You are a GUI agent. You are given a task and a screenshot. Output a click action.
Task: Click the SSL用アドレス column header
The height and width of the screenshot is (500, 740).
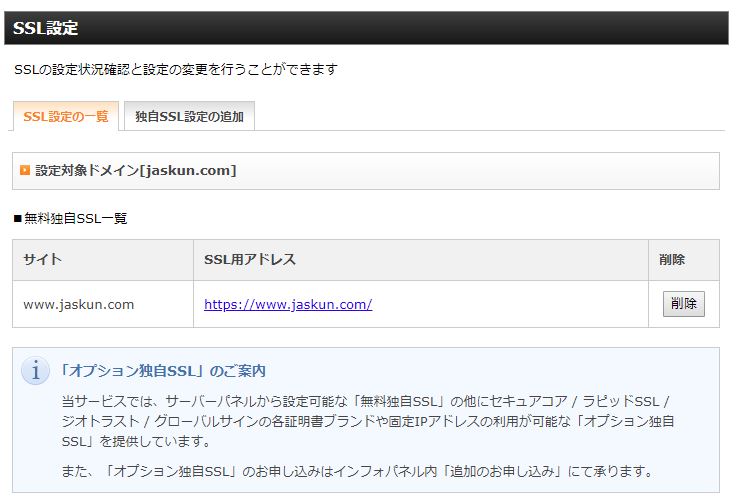[250, 260]
